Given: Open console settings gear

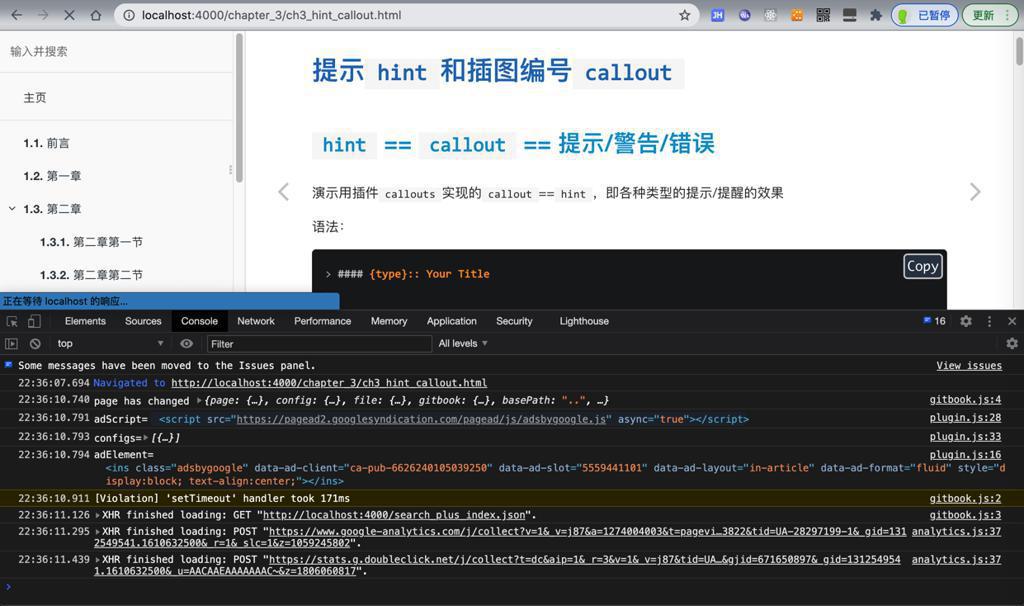Looking at the screenshot, I should pos(1012,343).
